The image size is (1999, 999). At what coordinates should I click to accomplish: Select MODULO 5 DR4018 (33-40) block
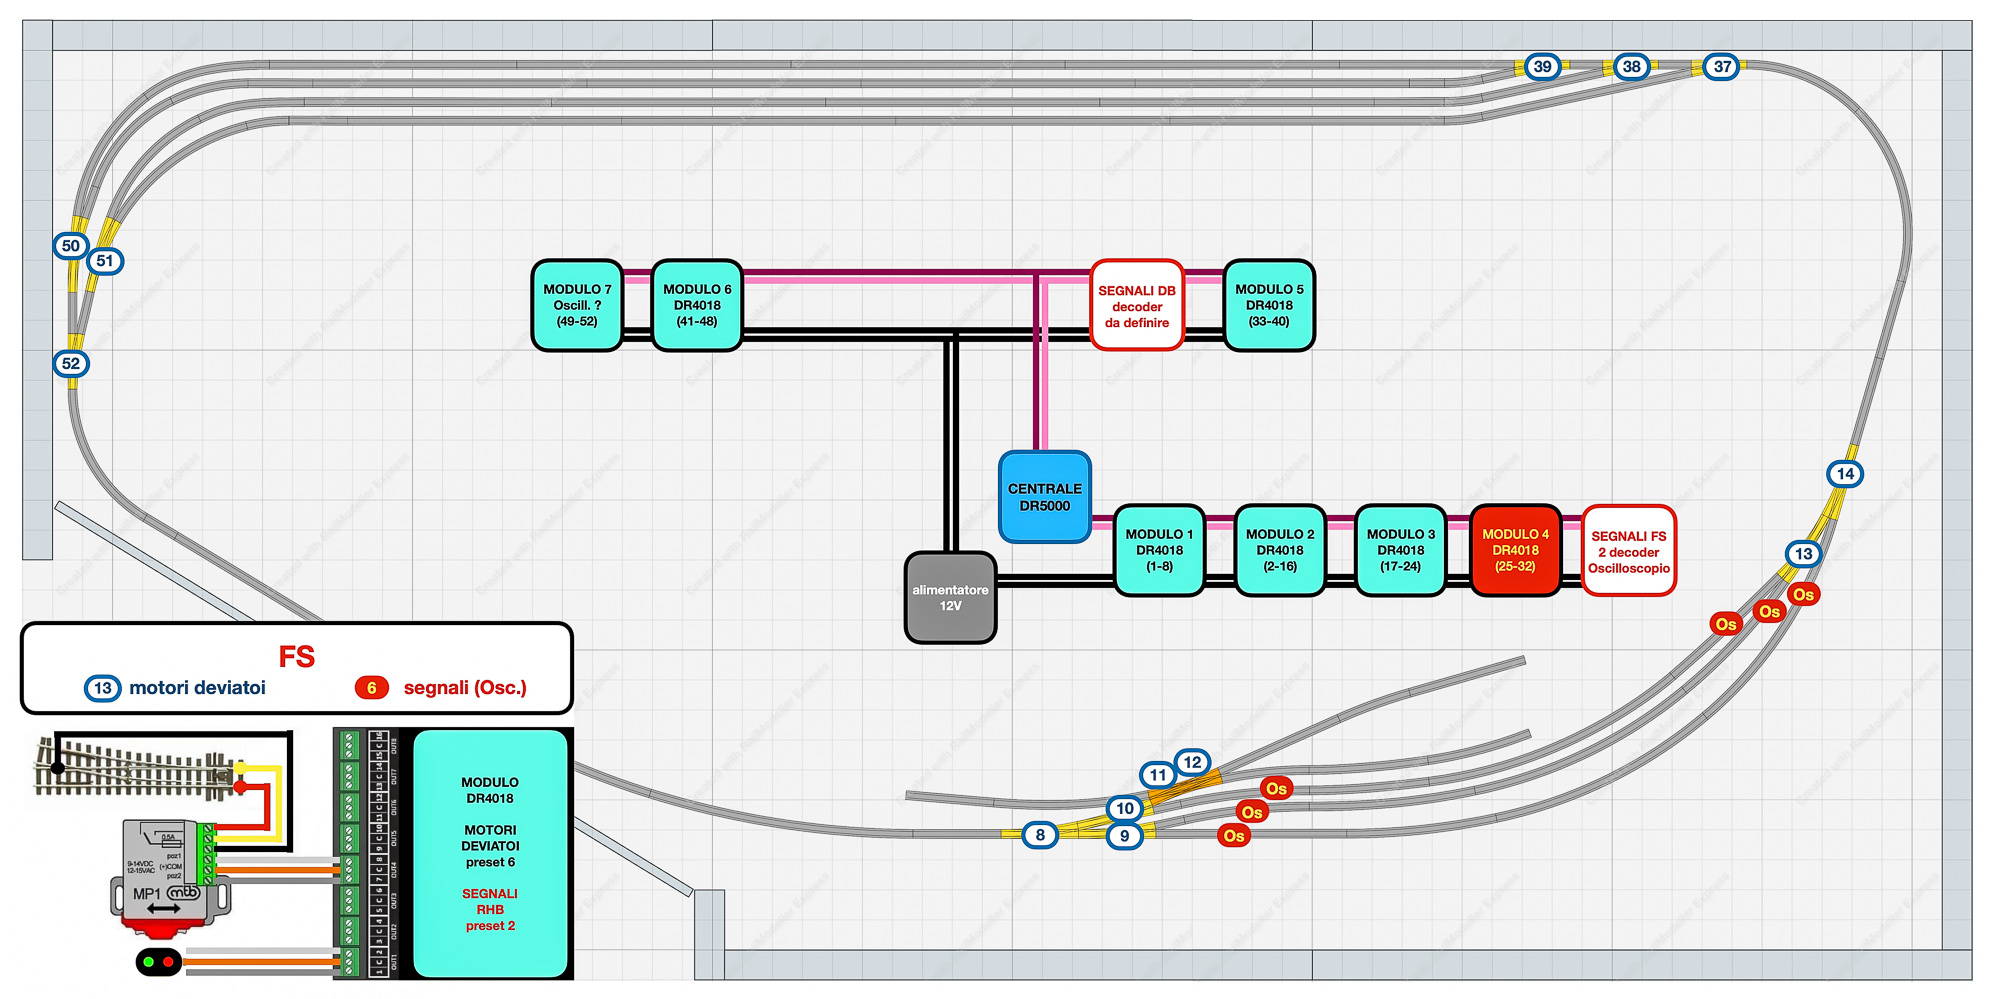click(x=1269, y=306)
